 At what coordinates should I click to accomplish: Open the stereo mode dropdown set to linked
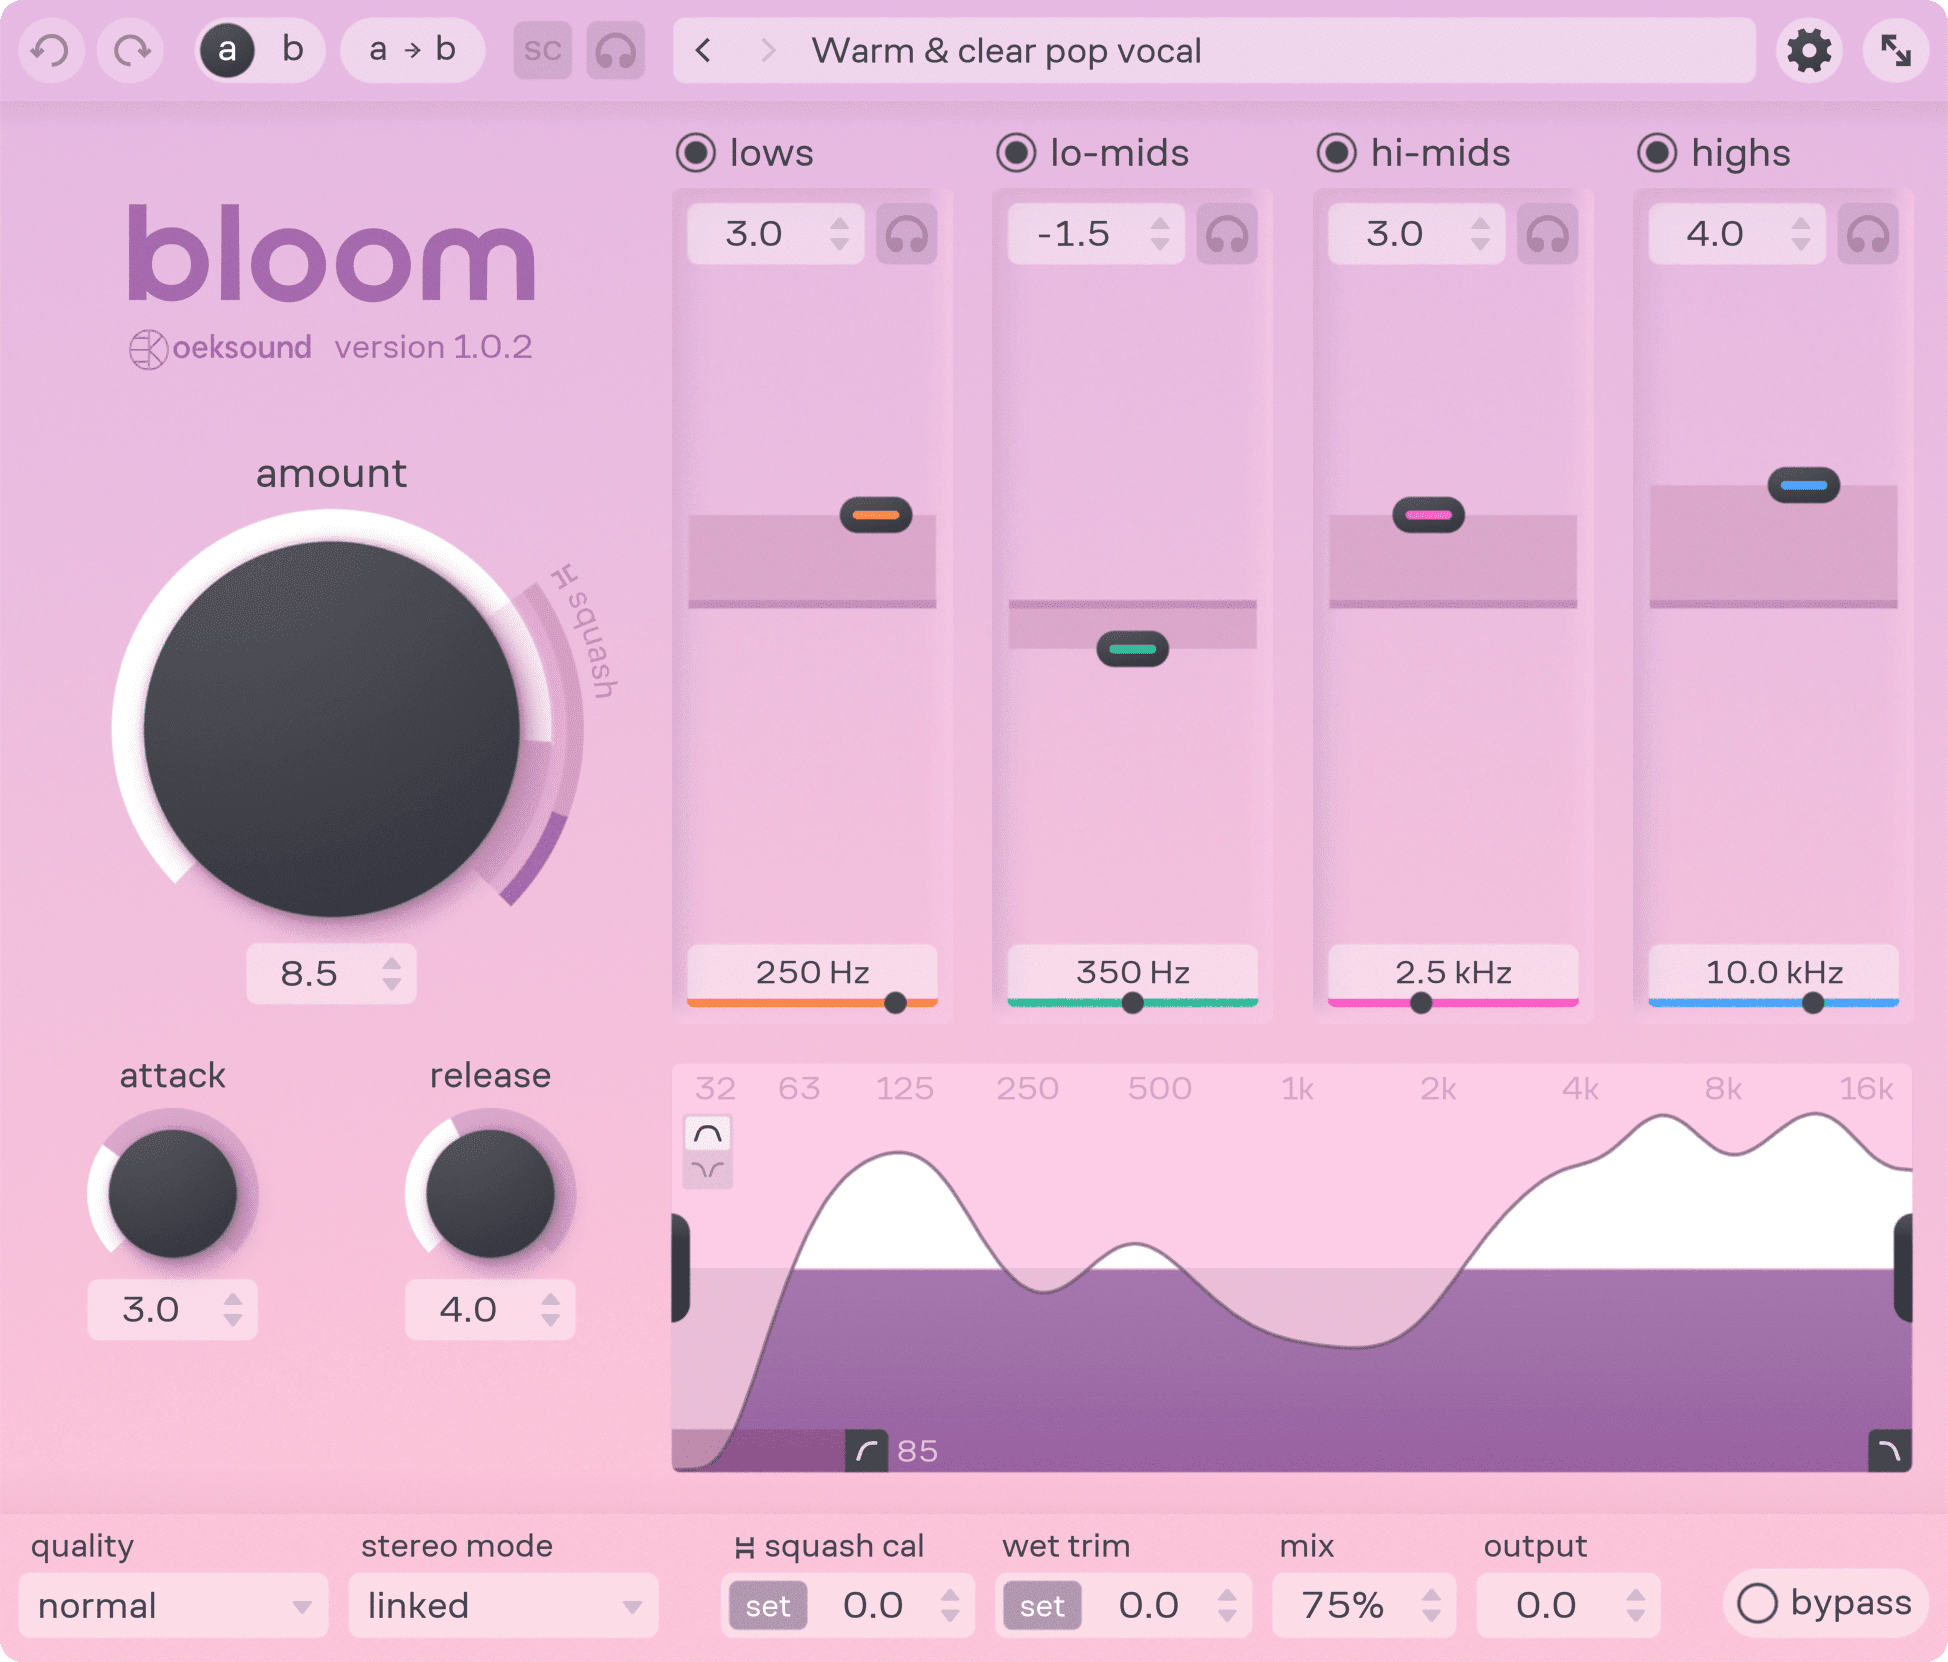coord(502,1605)
